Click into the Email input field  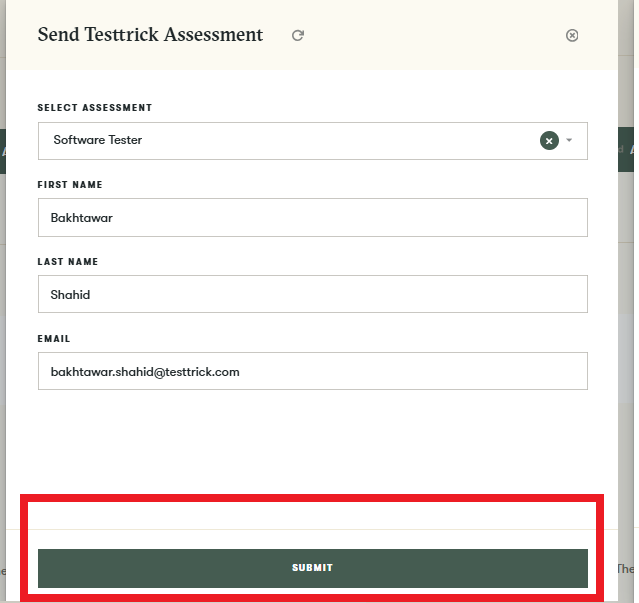[x=313, y=371]
